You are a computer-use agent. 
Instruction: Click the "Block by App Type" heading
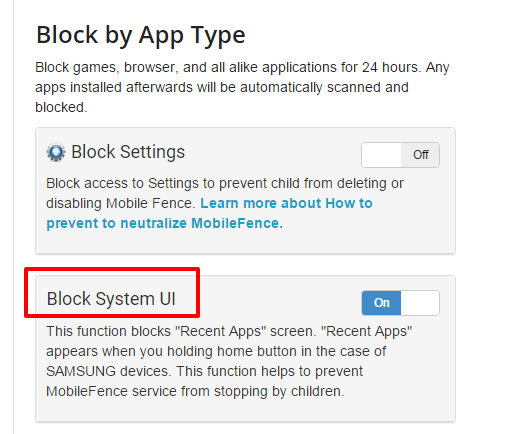(x=141, y=35)
